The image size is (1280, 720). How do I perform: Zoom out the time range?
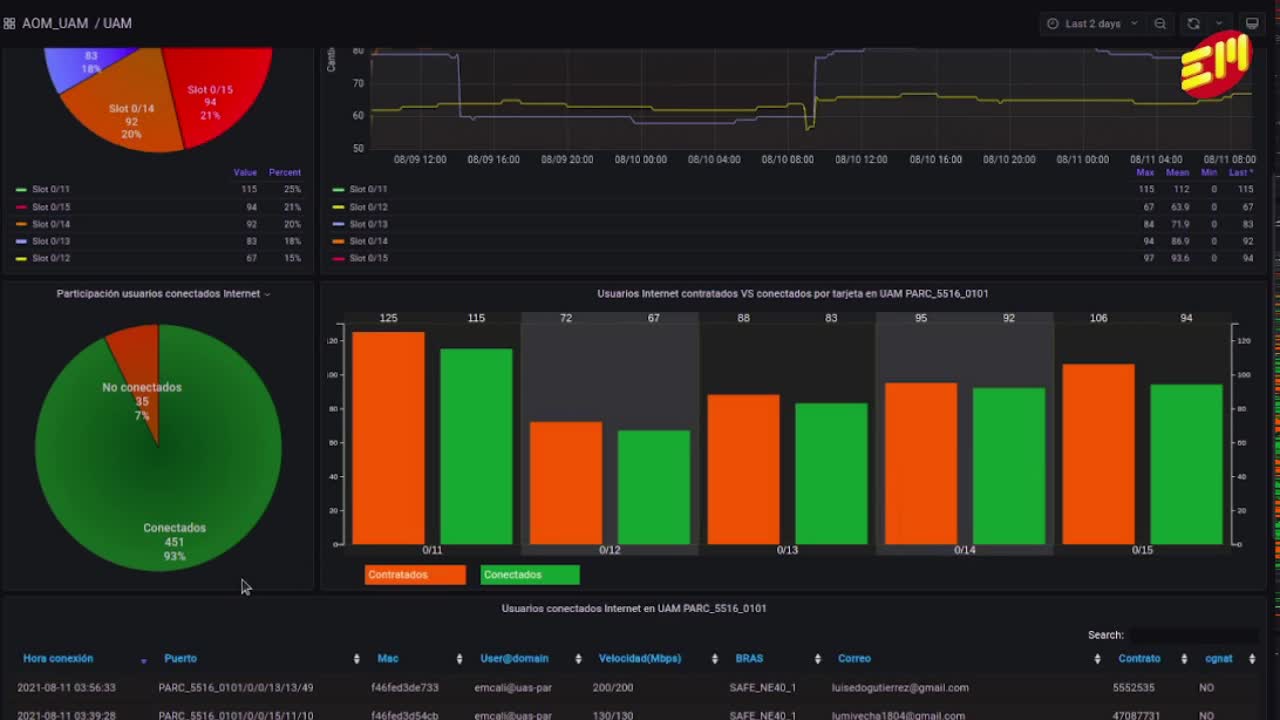click(x=1160, y=23)
